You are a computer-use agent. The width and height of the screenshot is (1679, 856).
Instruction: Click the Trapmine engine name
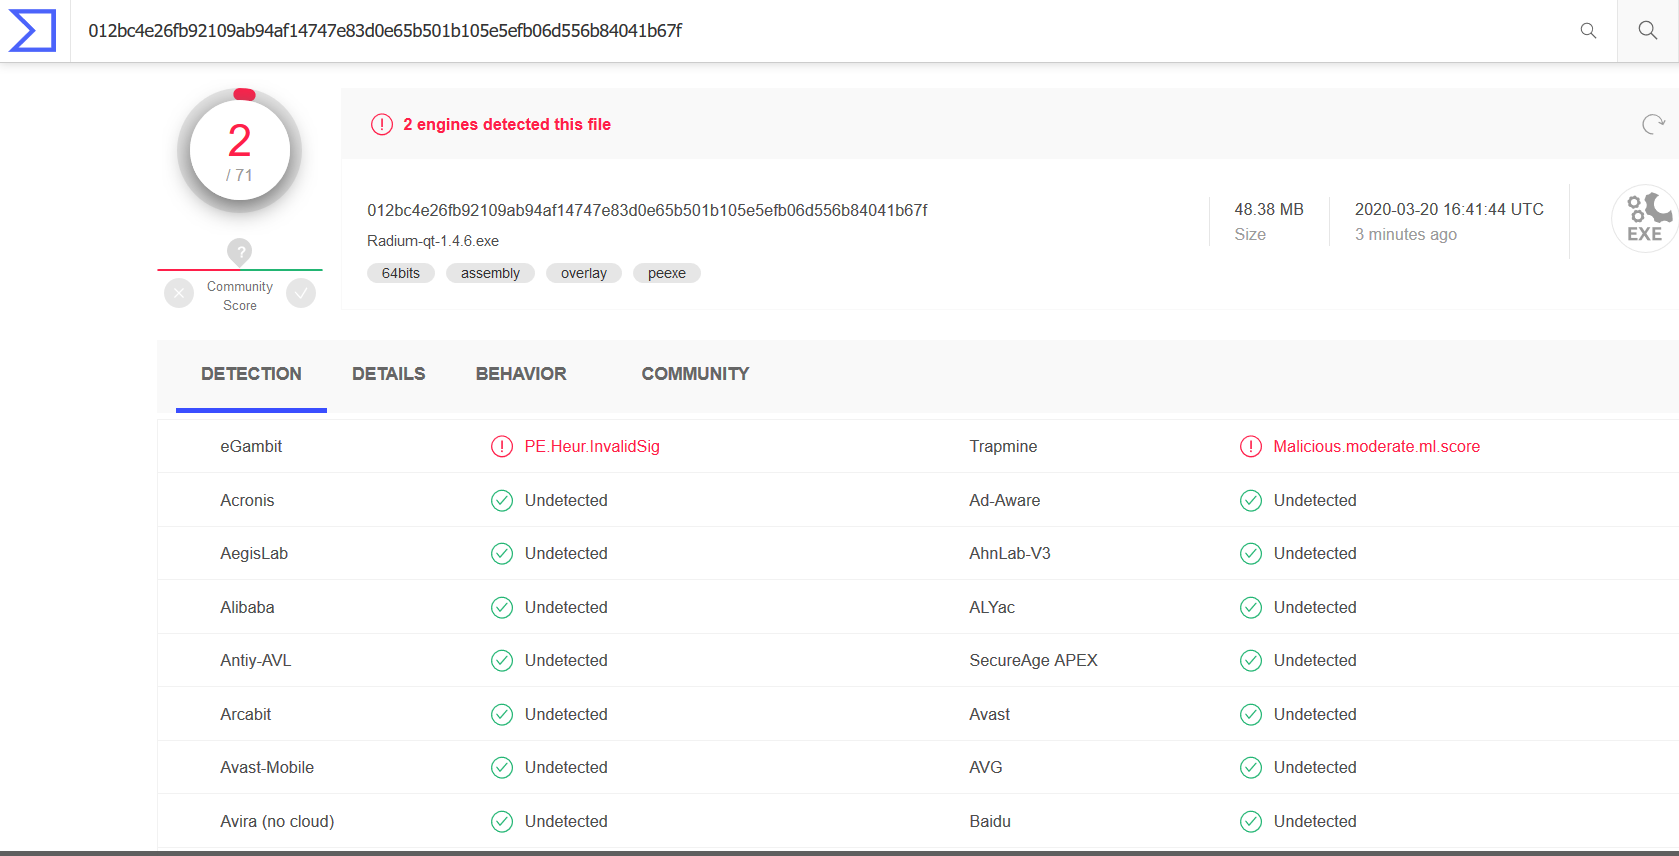point(1003,447)
